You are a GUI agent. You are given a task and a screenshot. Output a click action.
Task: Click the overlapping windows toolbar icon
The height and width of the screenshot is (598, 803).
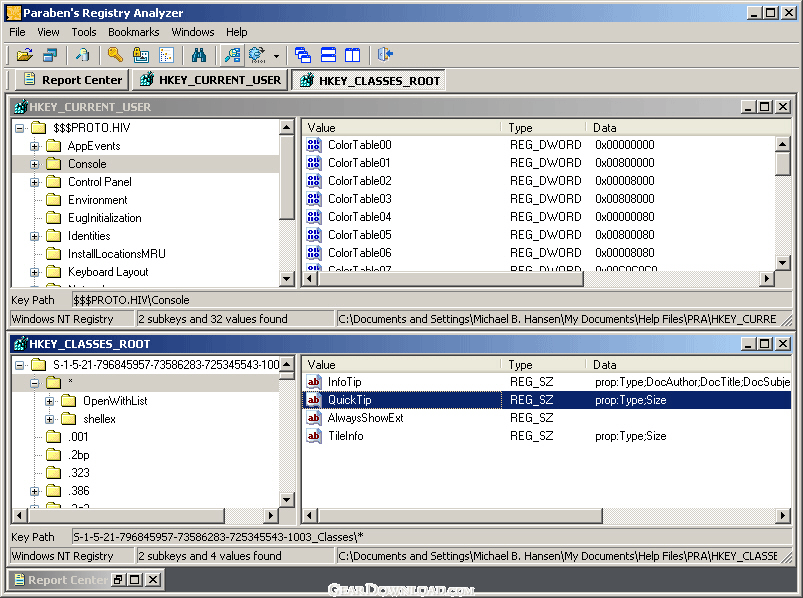click(50, 54)
